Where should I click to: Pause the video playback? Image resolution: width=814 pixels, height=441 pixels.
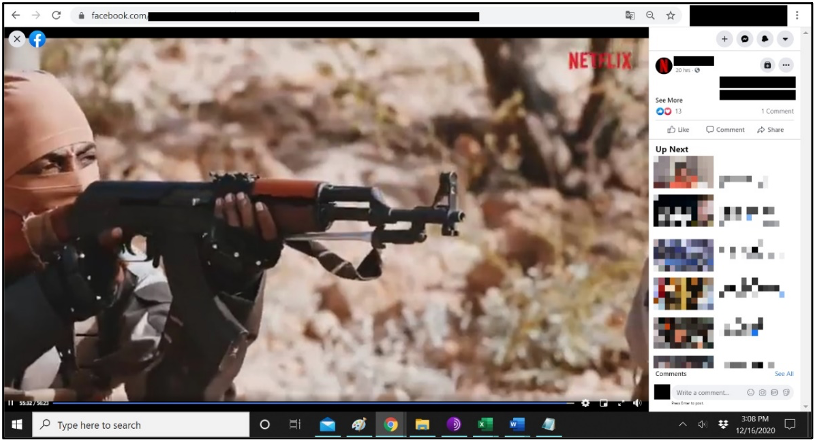(11, 403)
